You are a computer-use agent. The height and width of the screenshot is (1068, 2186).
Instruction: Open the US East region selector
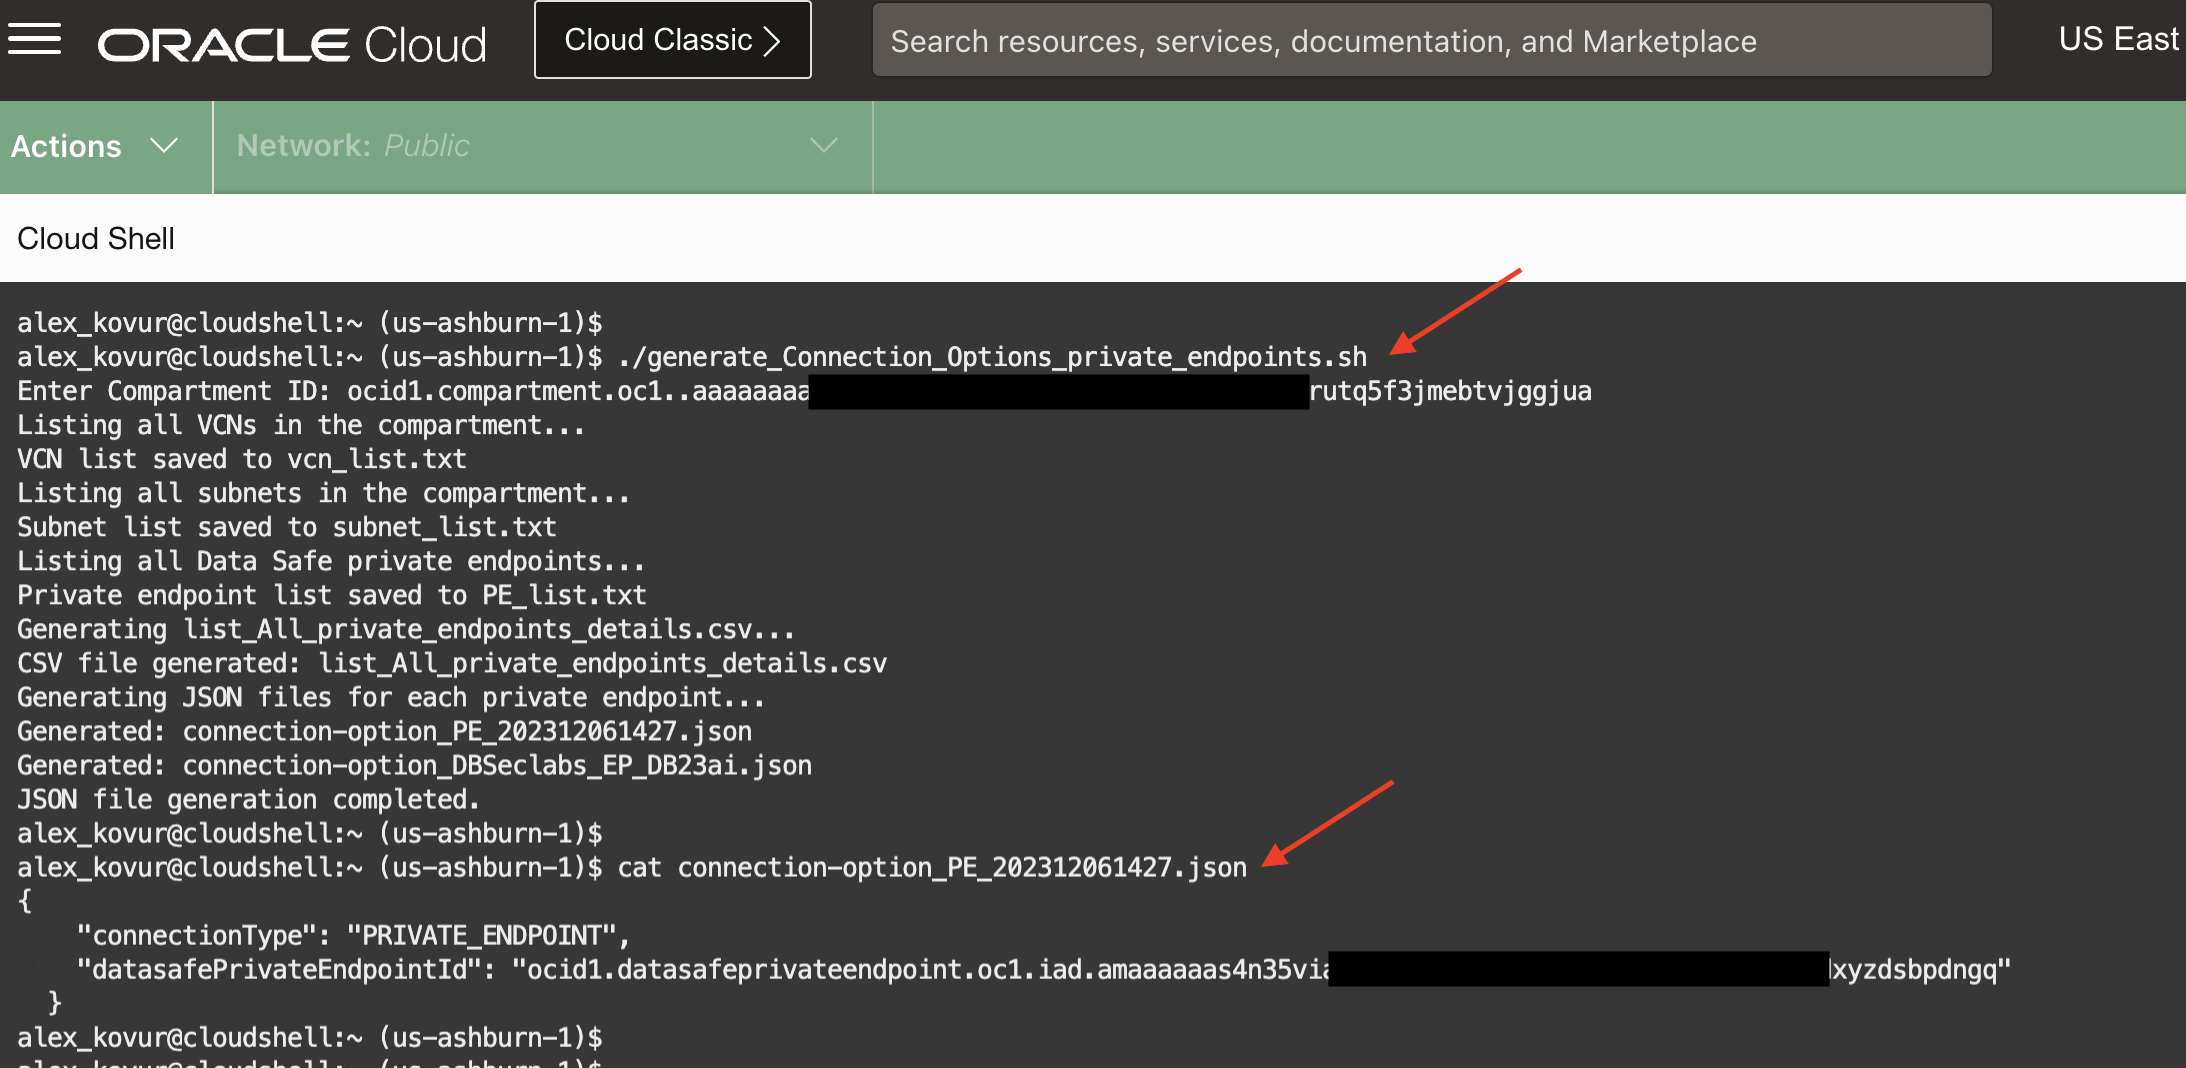[2119, 39]
